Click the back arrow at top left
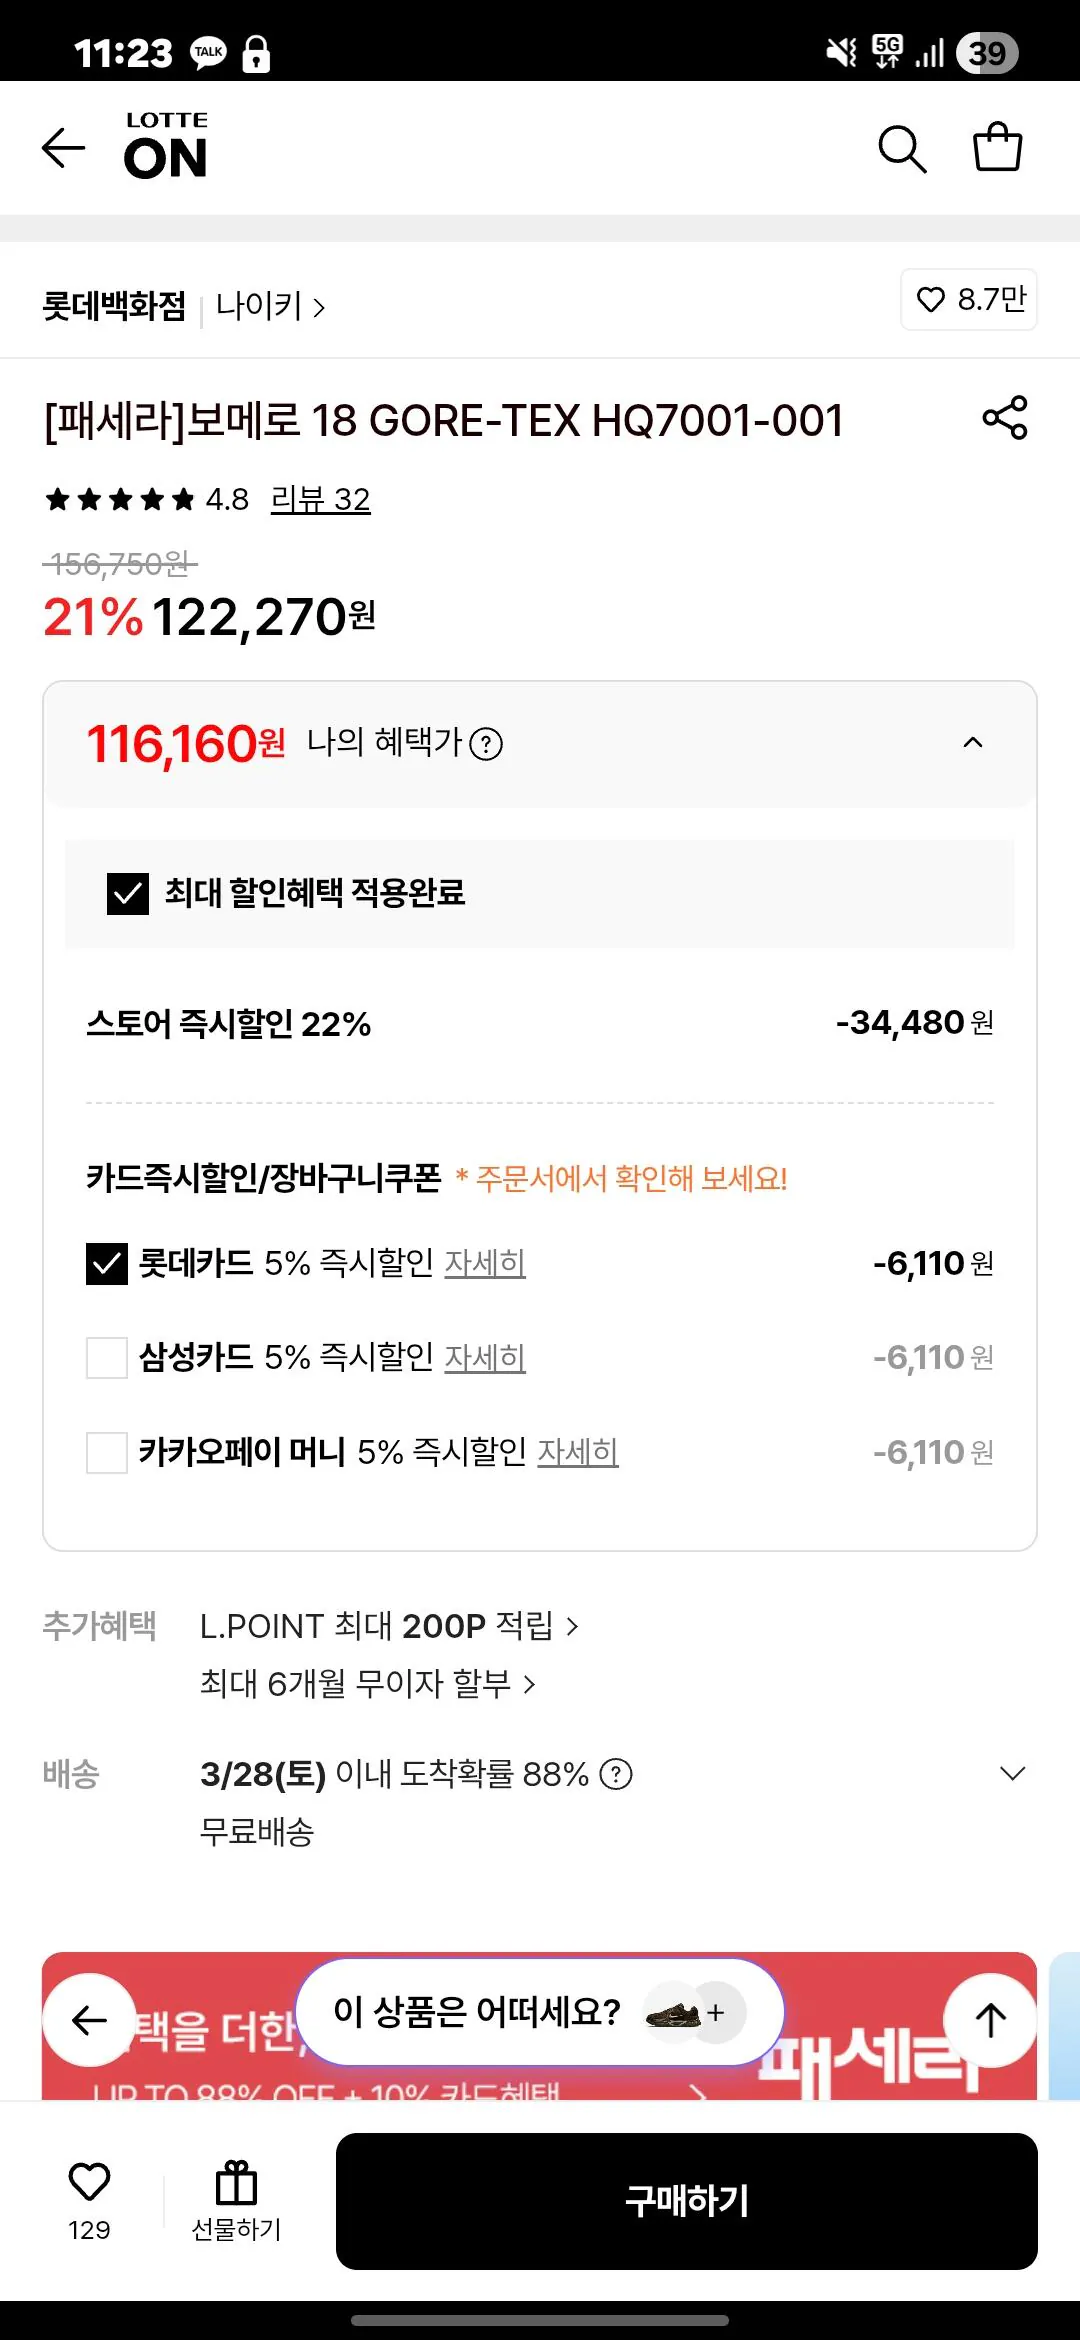 [64, 149]
